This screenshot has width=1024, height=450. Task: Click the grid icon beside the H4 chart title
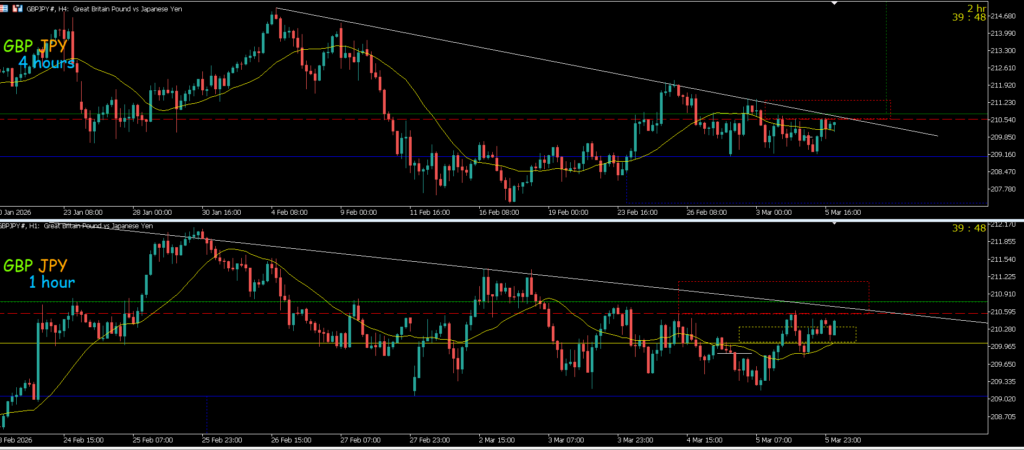(x=6, y=7)
